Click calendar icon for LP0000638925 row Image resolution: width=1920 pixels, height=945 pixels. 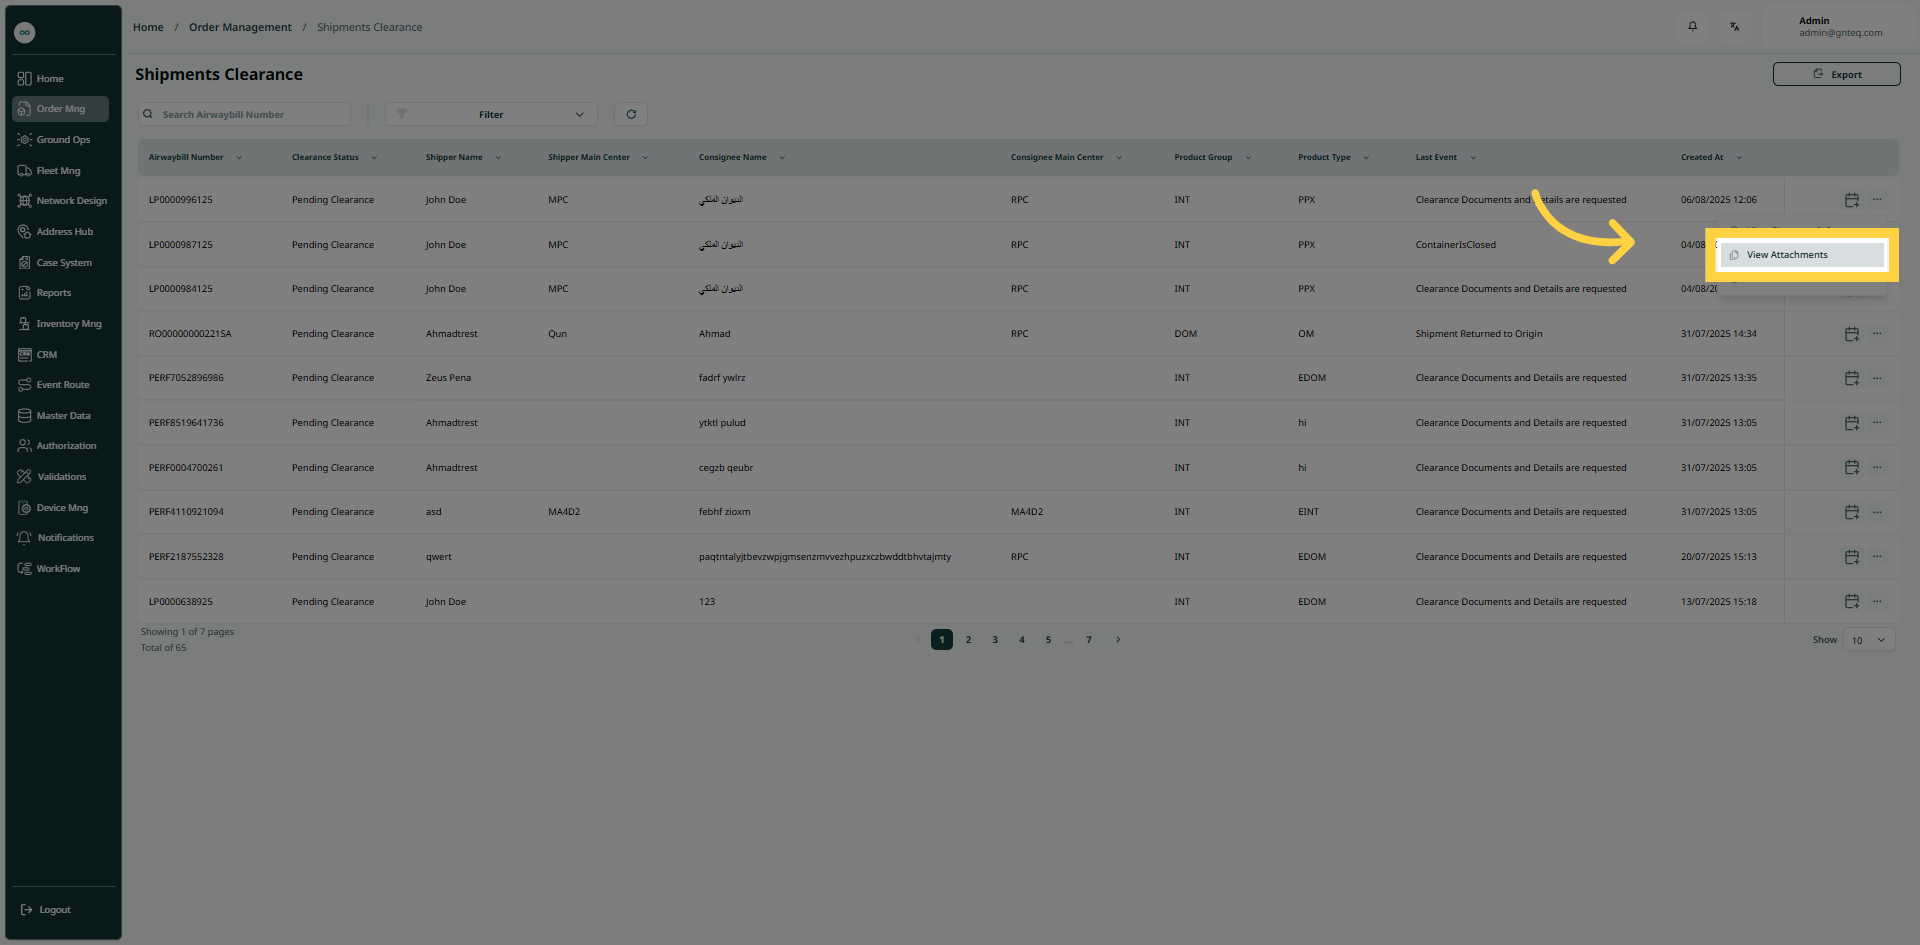coord(1852,602)
